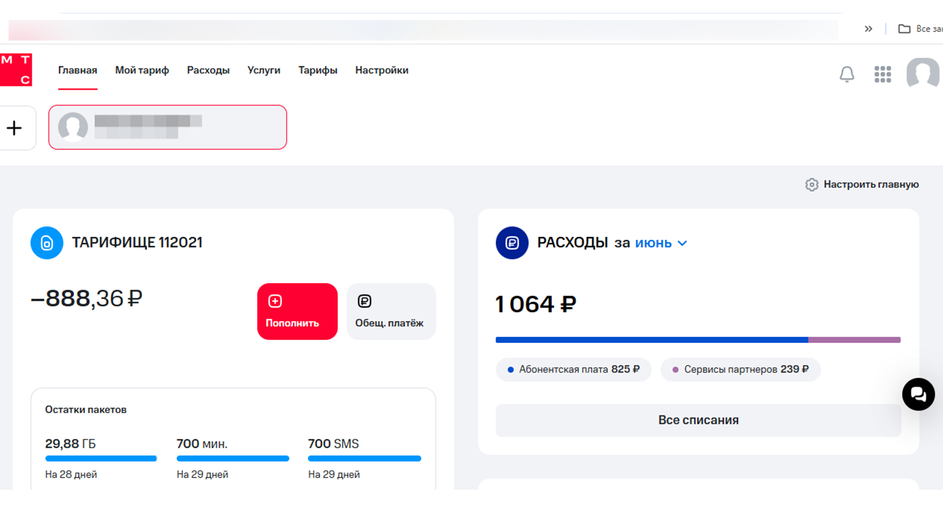This screenshot has width=943, height=531.
Task: Click the ruble icon beside РАСХОДЫ
Action: tap(512, 243)
